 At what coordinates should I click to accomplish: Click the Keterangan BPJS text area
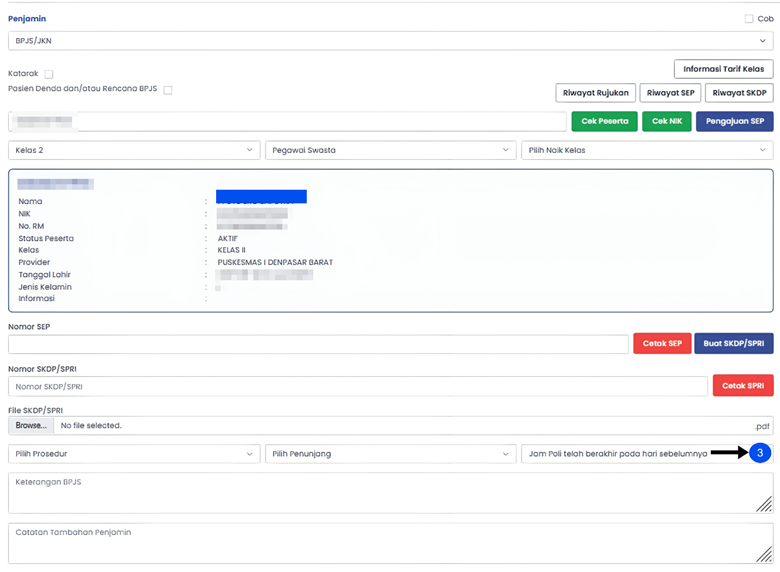click(390, 493)
